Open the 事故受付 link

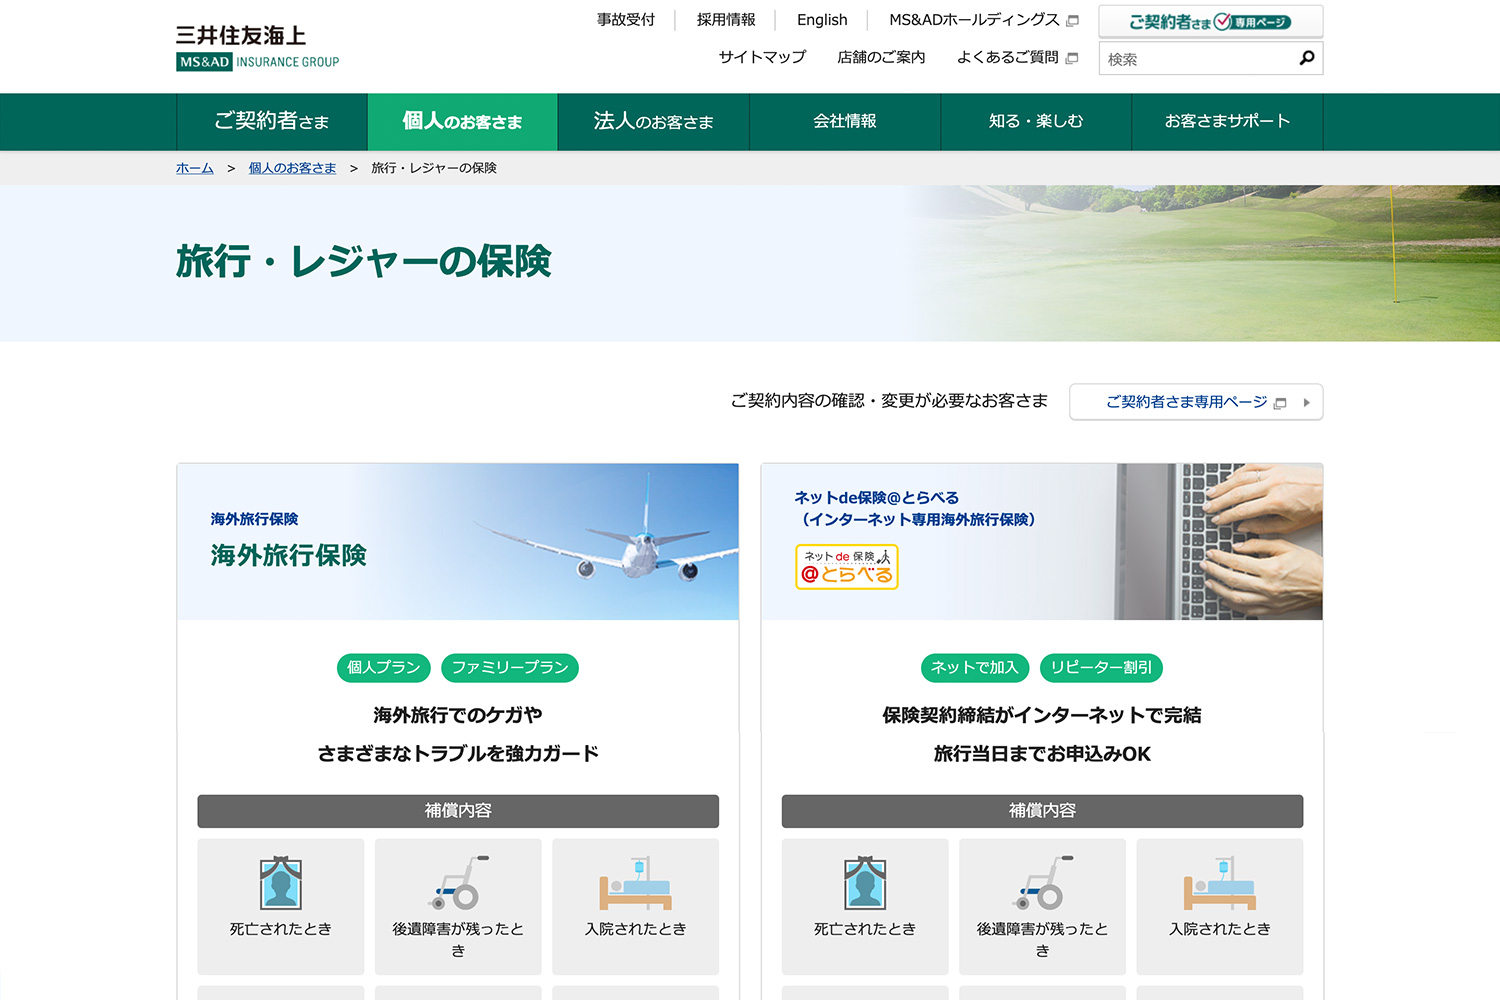pyautogui.click(x=626, y=20)
